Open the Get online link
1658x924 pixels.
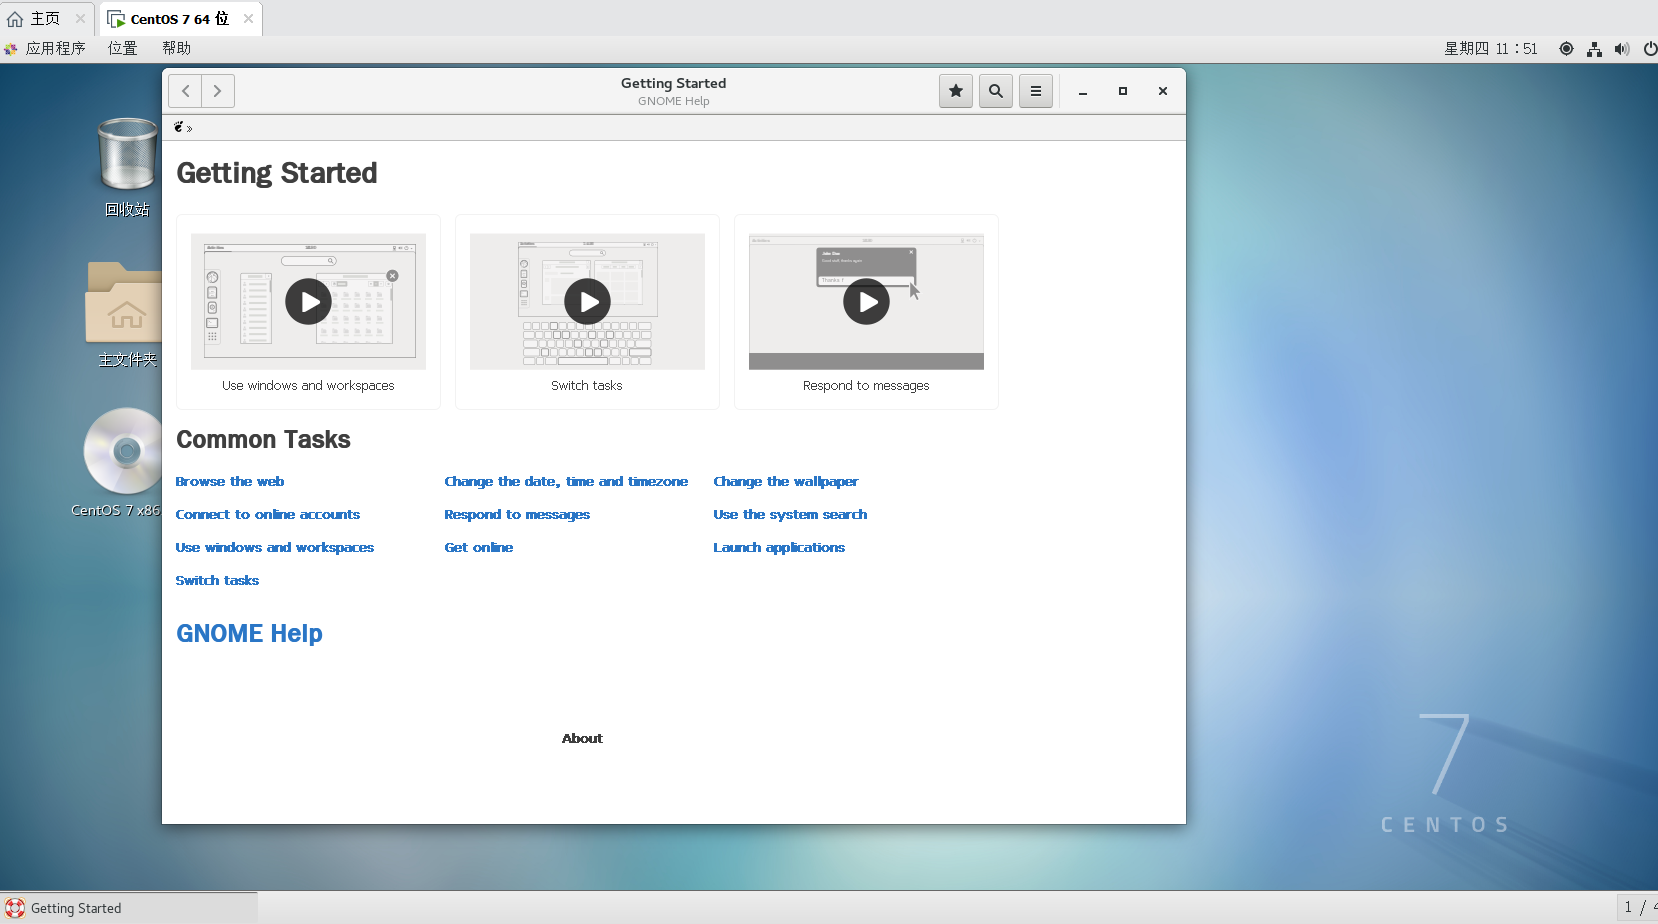[479, 548]
